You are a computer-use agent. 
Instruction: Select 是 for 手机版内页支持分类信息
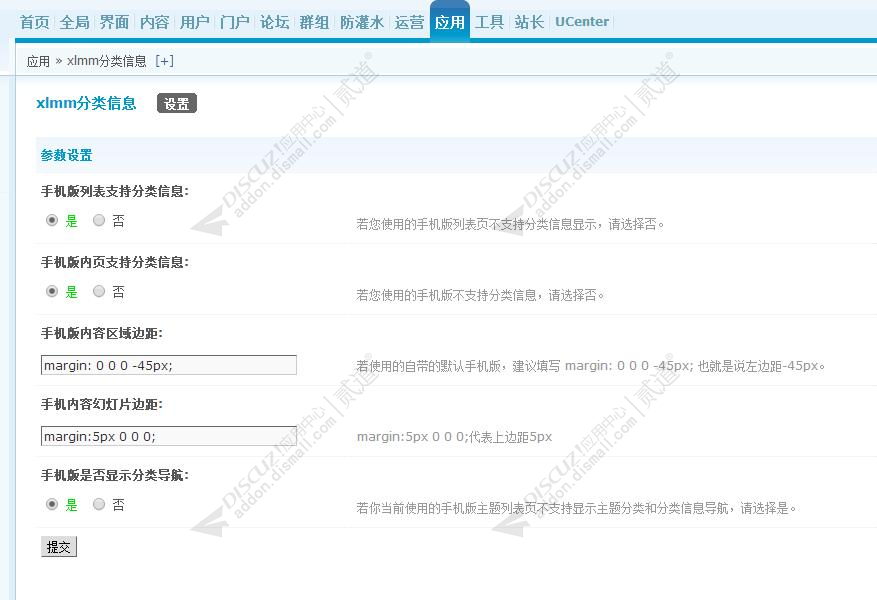52,291
